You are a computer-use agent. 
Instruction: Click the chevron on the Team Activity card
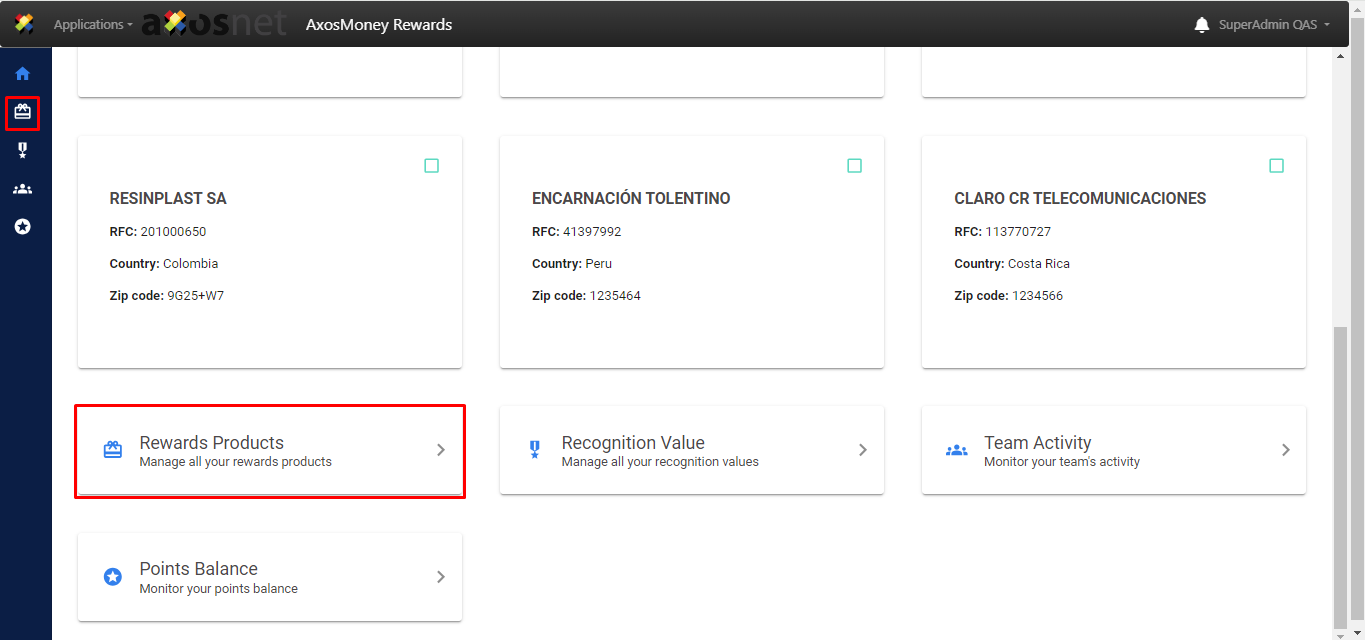(1286, 450)
